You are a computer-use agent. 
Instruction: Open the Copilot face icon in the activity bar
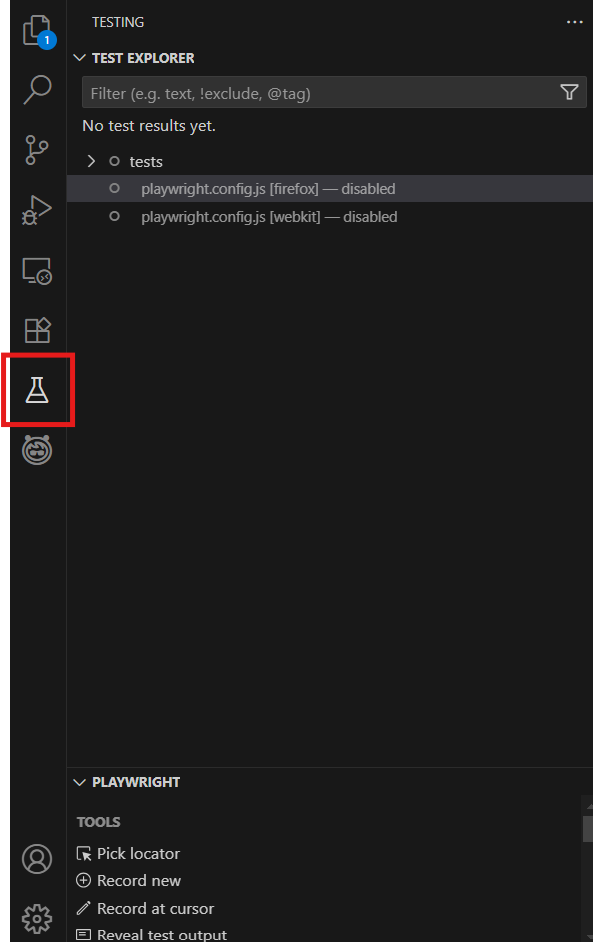coord(37,450)
